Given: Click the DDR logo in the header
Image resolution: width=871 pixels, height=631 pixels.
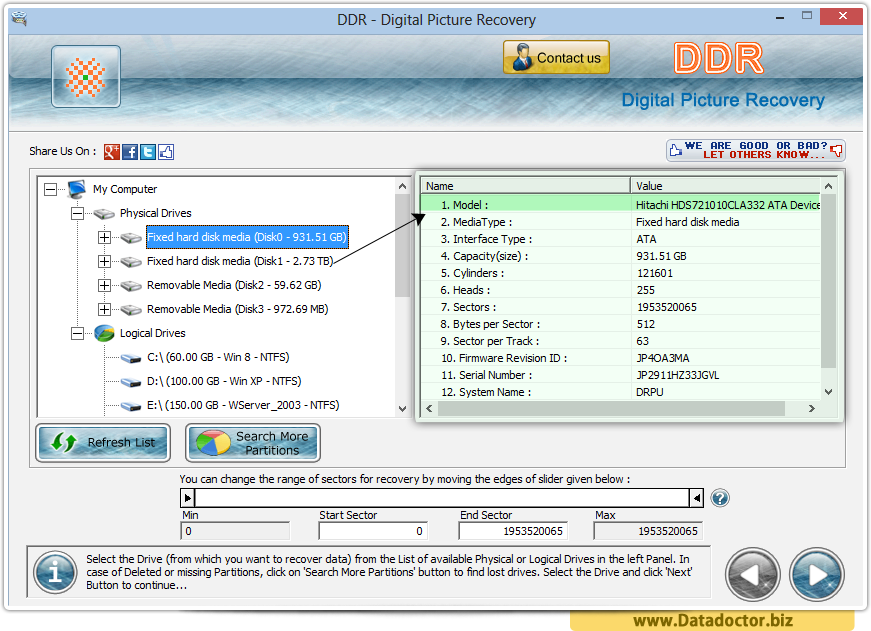Looking at the screenshot, I should click(717, 60).
